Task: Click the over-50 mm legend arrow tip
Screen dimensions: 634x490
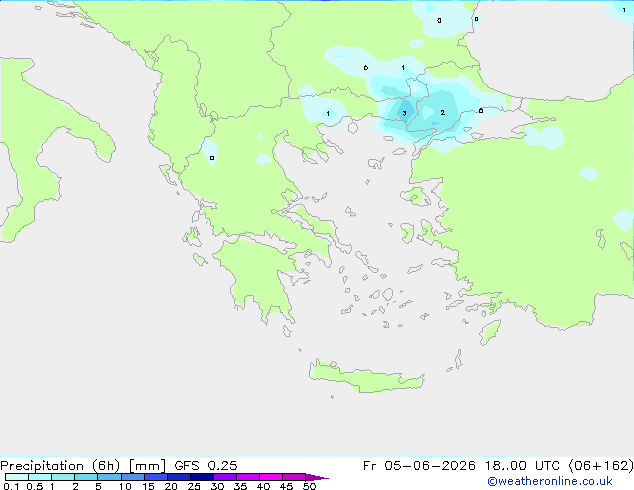Action: coord(317,477)
